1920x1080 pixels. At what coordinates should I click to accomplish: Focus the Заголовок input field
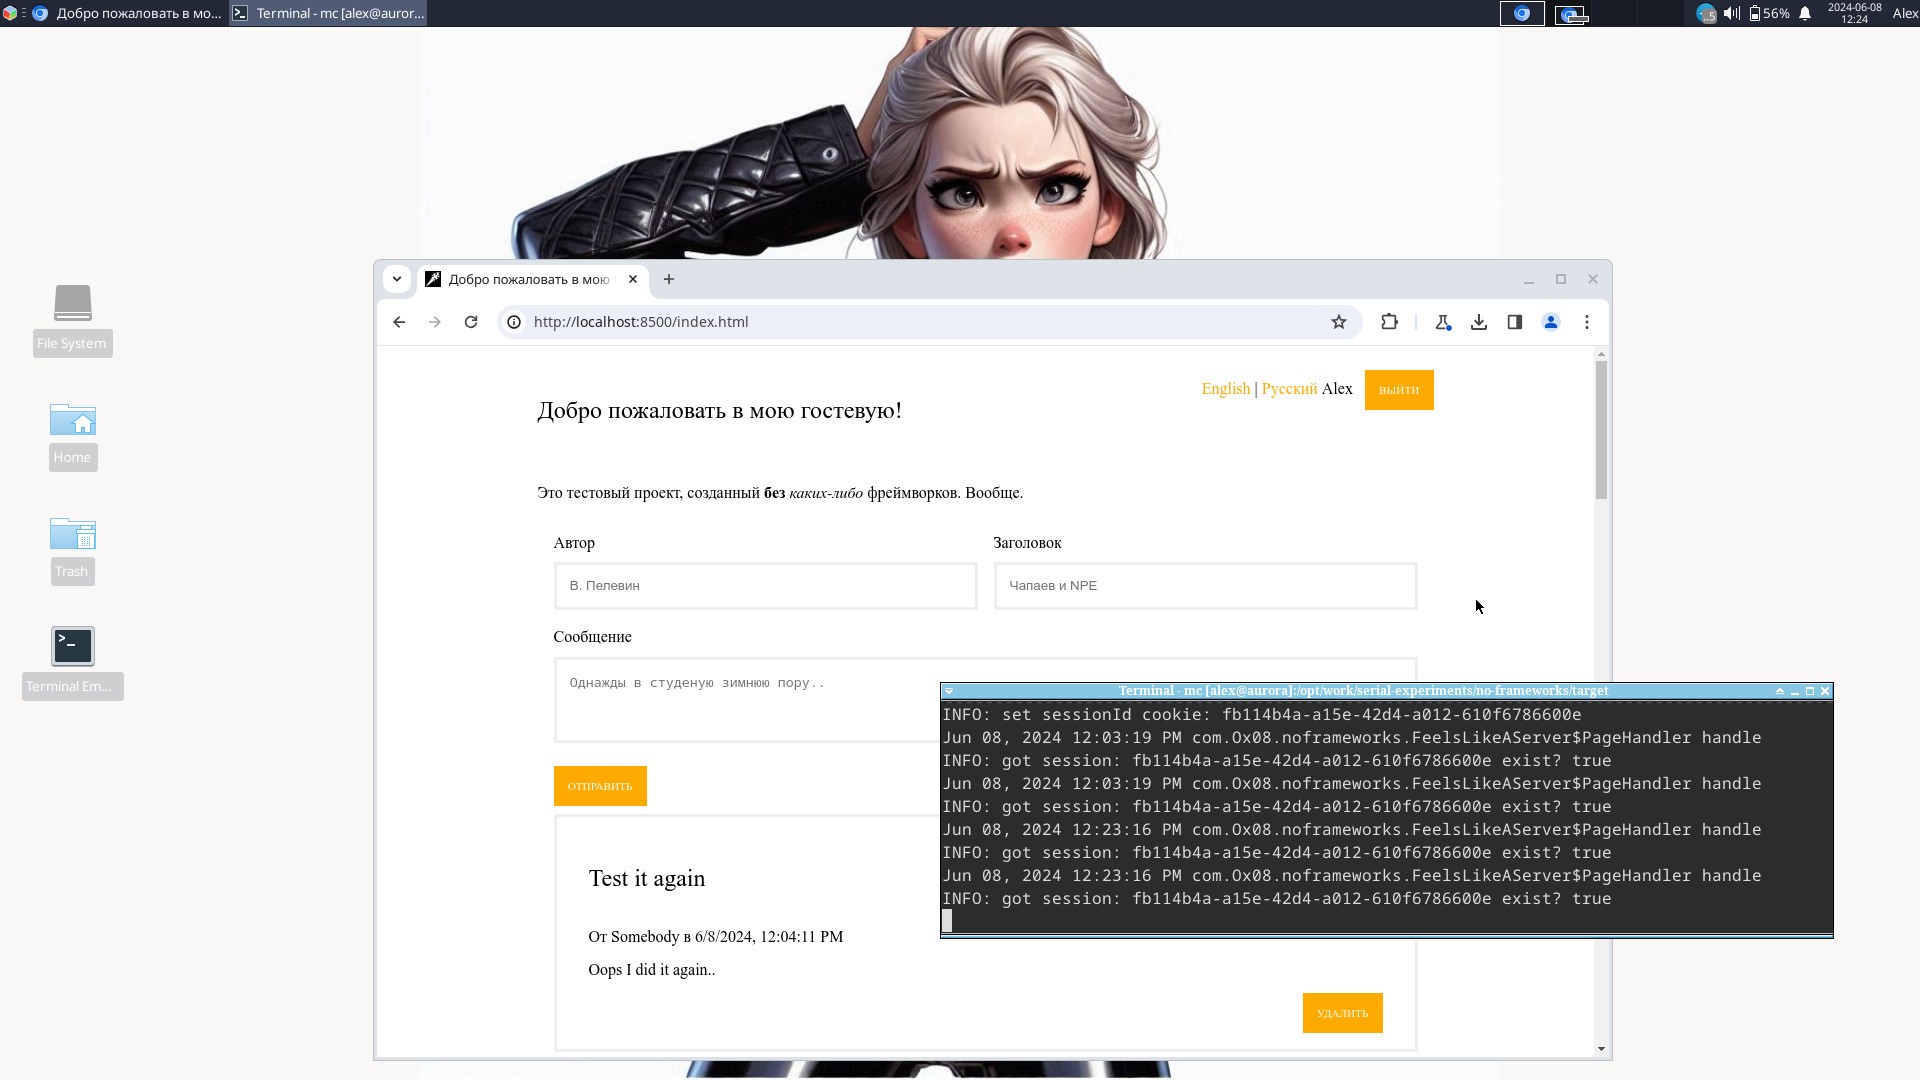(1205, 586)
